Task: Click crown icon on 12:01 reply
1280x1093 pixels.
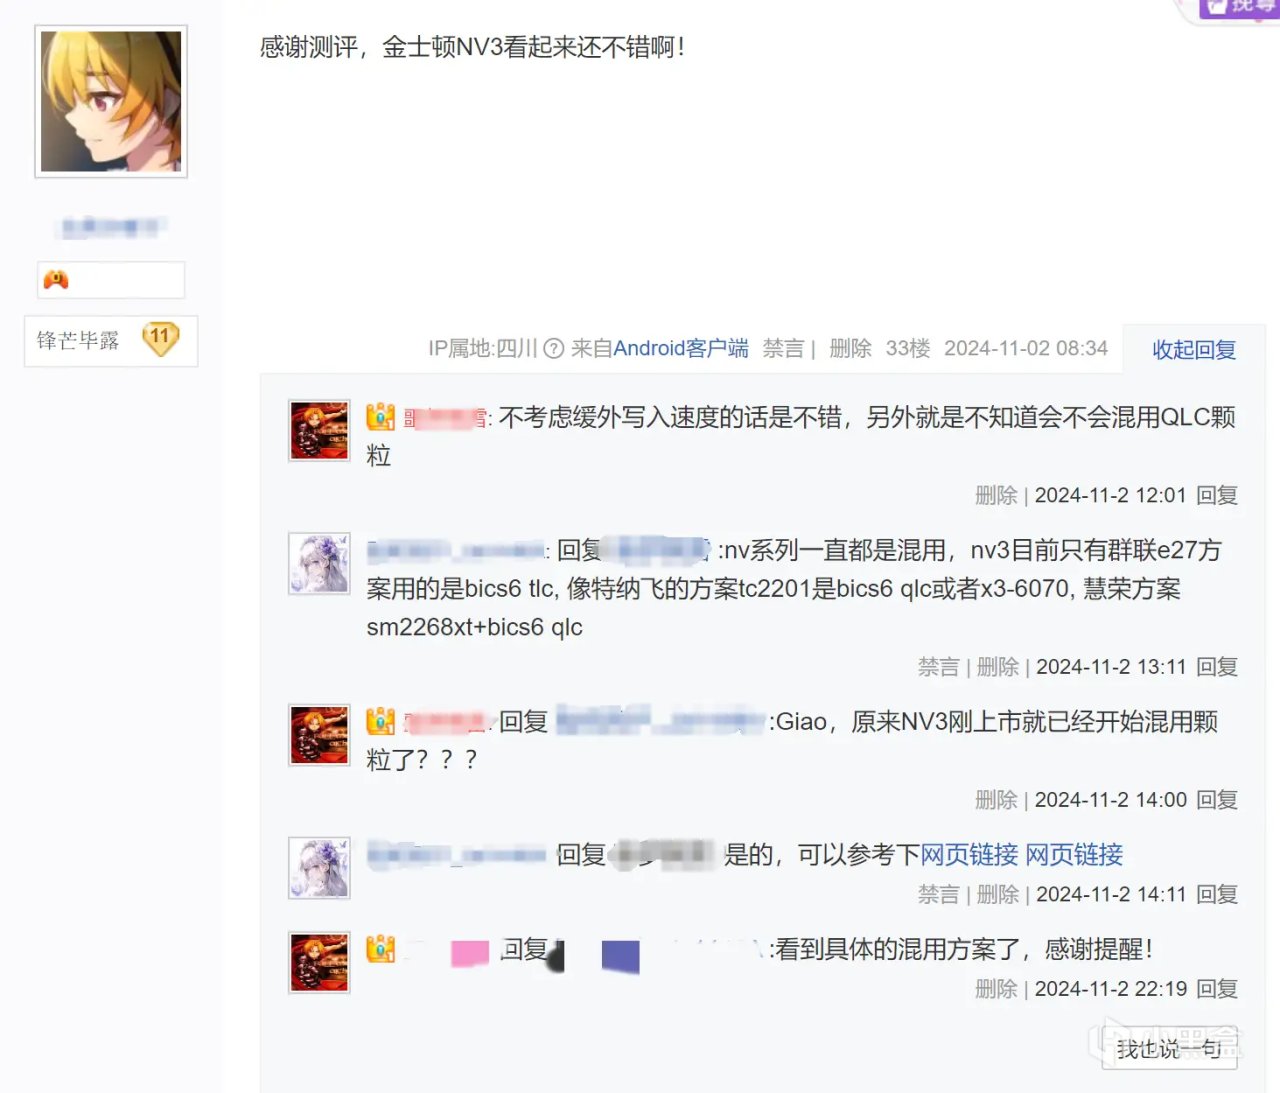Action: point(380,417)
